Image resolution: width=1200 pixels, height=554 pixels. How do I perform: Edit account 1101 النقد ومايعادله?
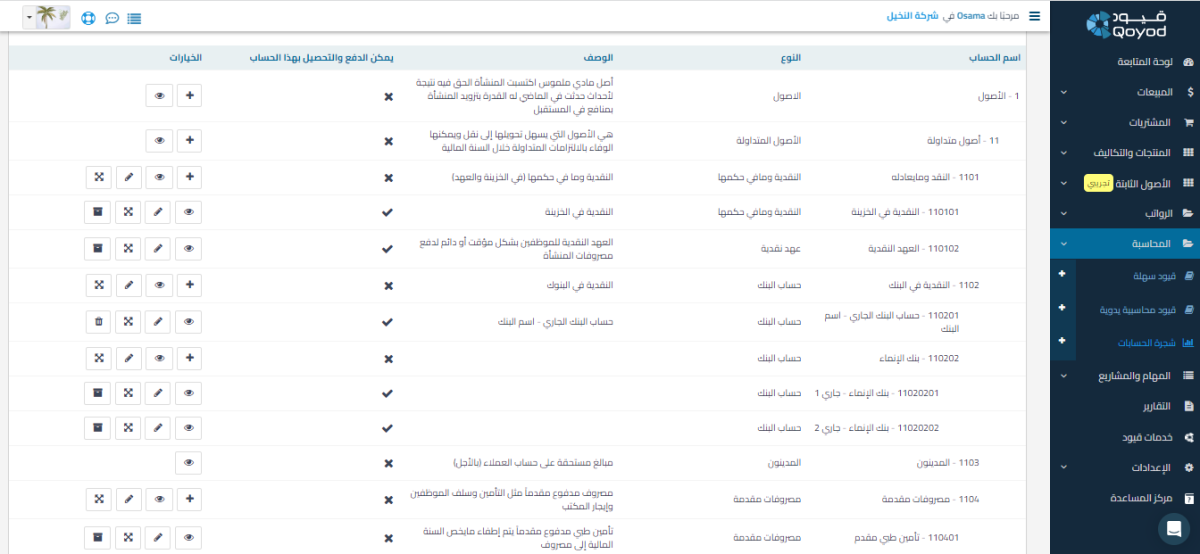(128, 177)
